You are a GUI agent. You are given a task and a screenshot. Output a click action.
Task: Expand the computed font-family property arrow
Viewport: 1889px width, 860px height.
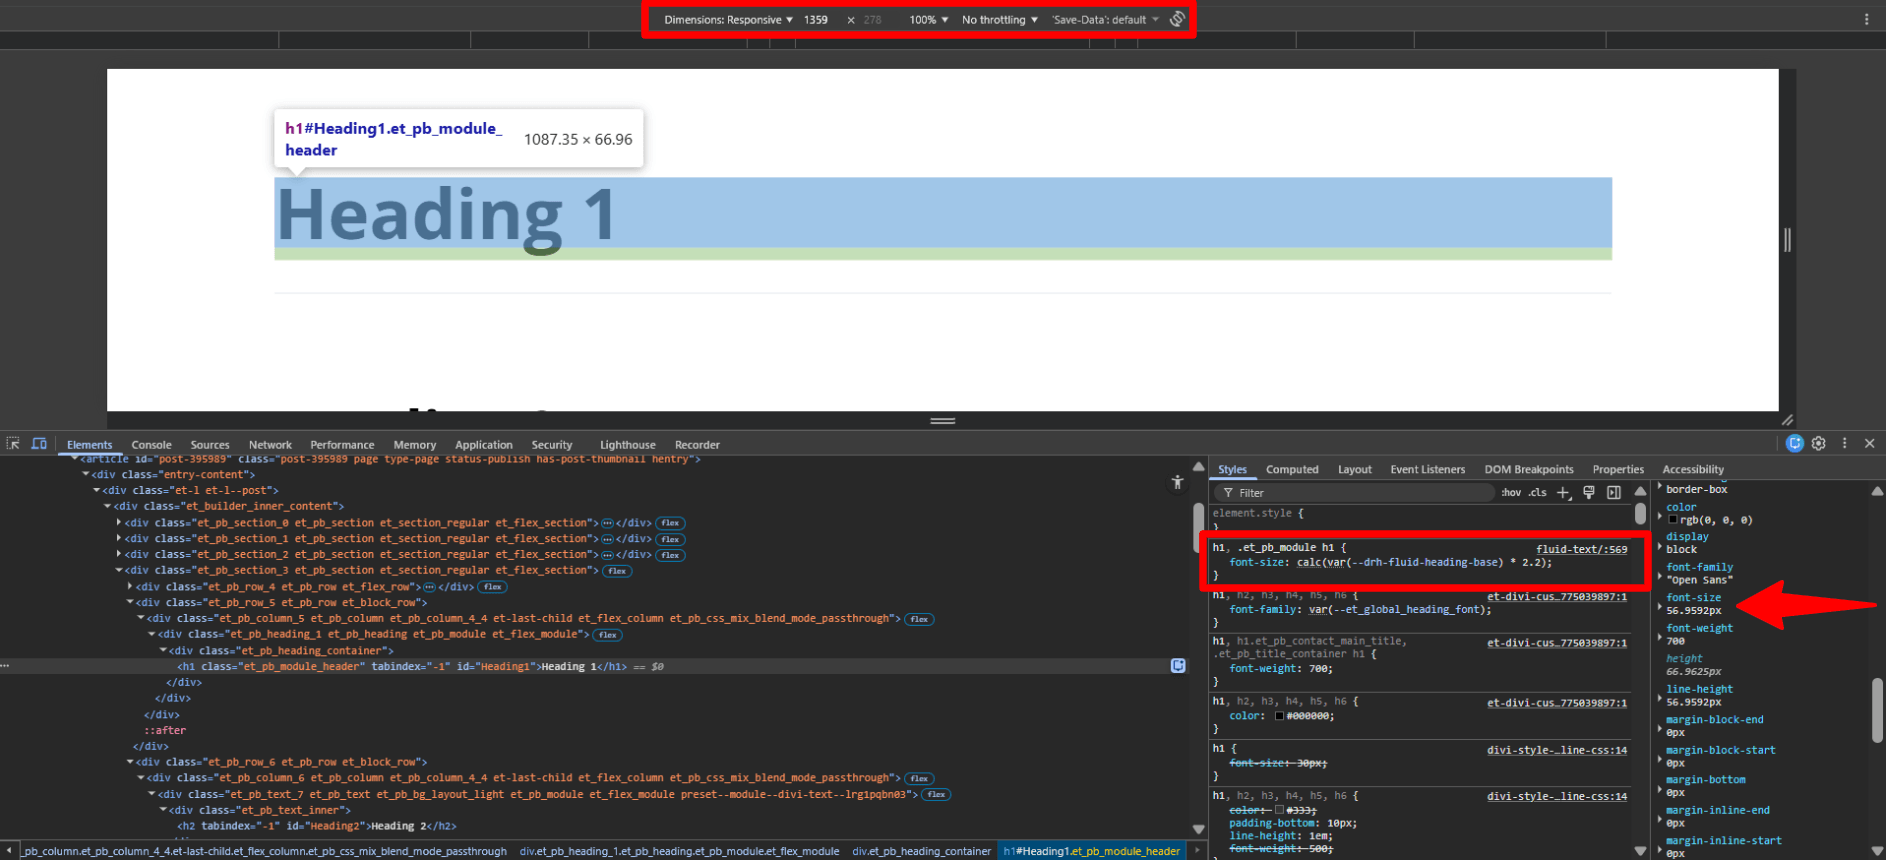click(1660, 575)
